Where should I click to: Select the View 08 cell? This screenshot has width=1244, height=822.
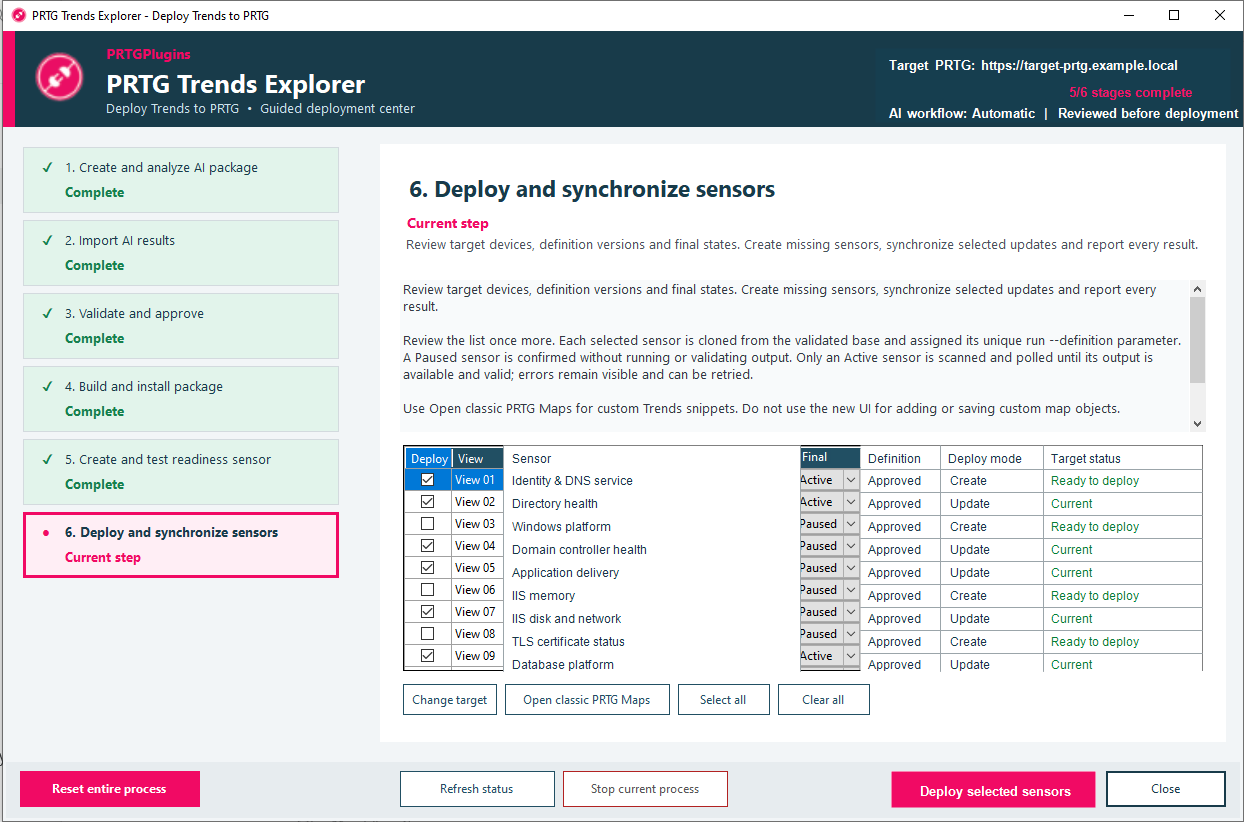477,634
